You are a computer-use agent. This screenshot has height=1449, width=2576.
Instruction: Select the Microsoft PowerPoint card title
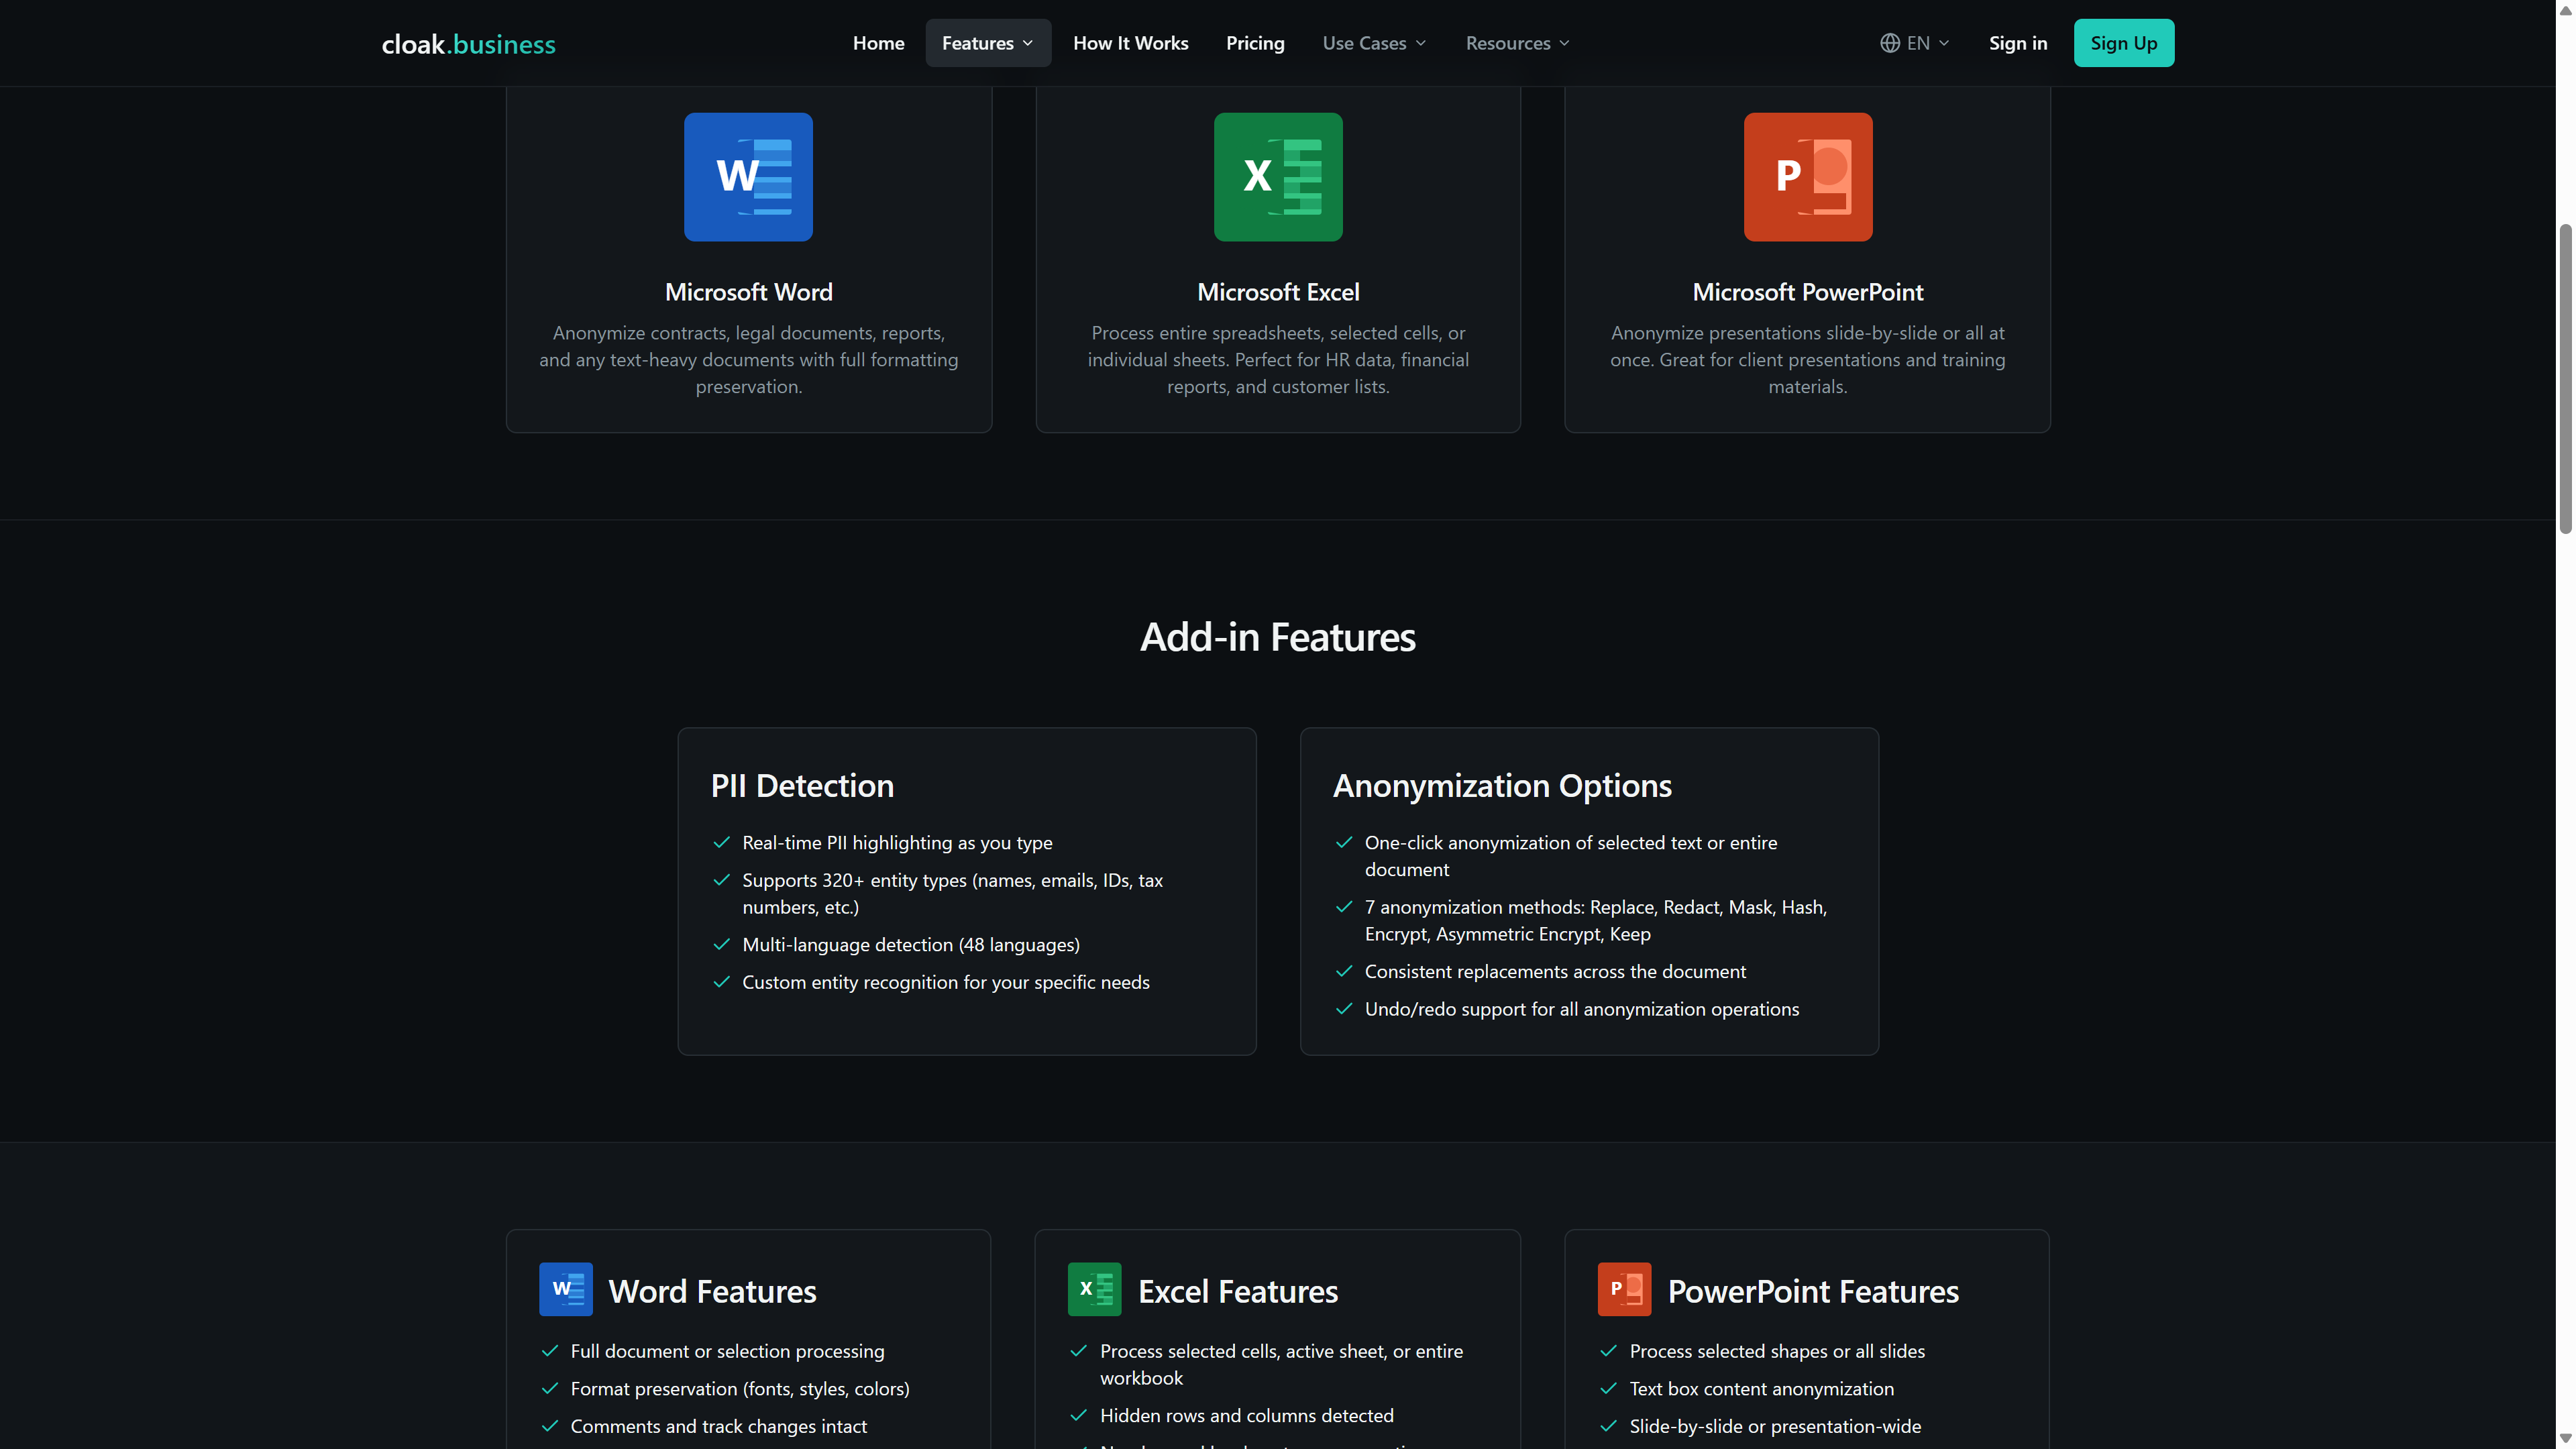1807,292
